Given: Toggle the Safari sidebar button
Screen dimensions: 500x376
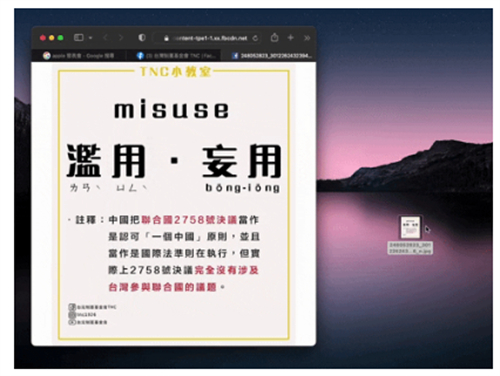Looking at the screenshot, I should [79, 38].
